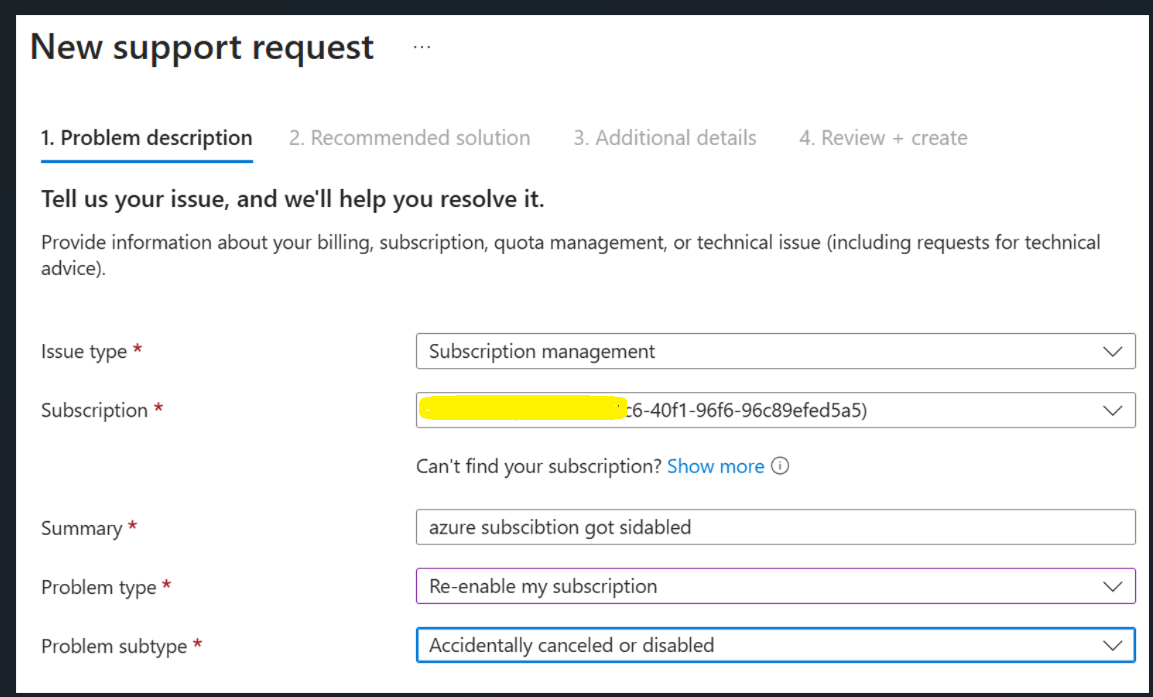Screen dimensions: 1153x697
Task: Expand the Problem type dropdown chevron
Action: pyautogui.click(x=1112, y=587)
